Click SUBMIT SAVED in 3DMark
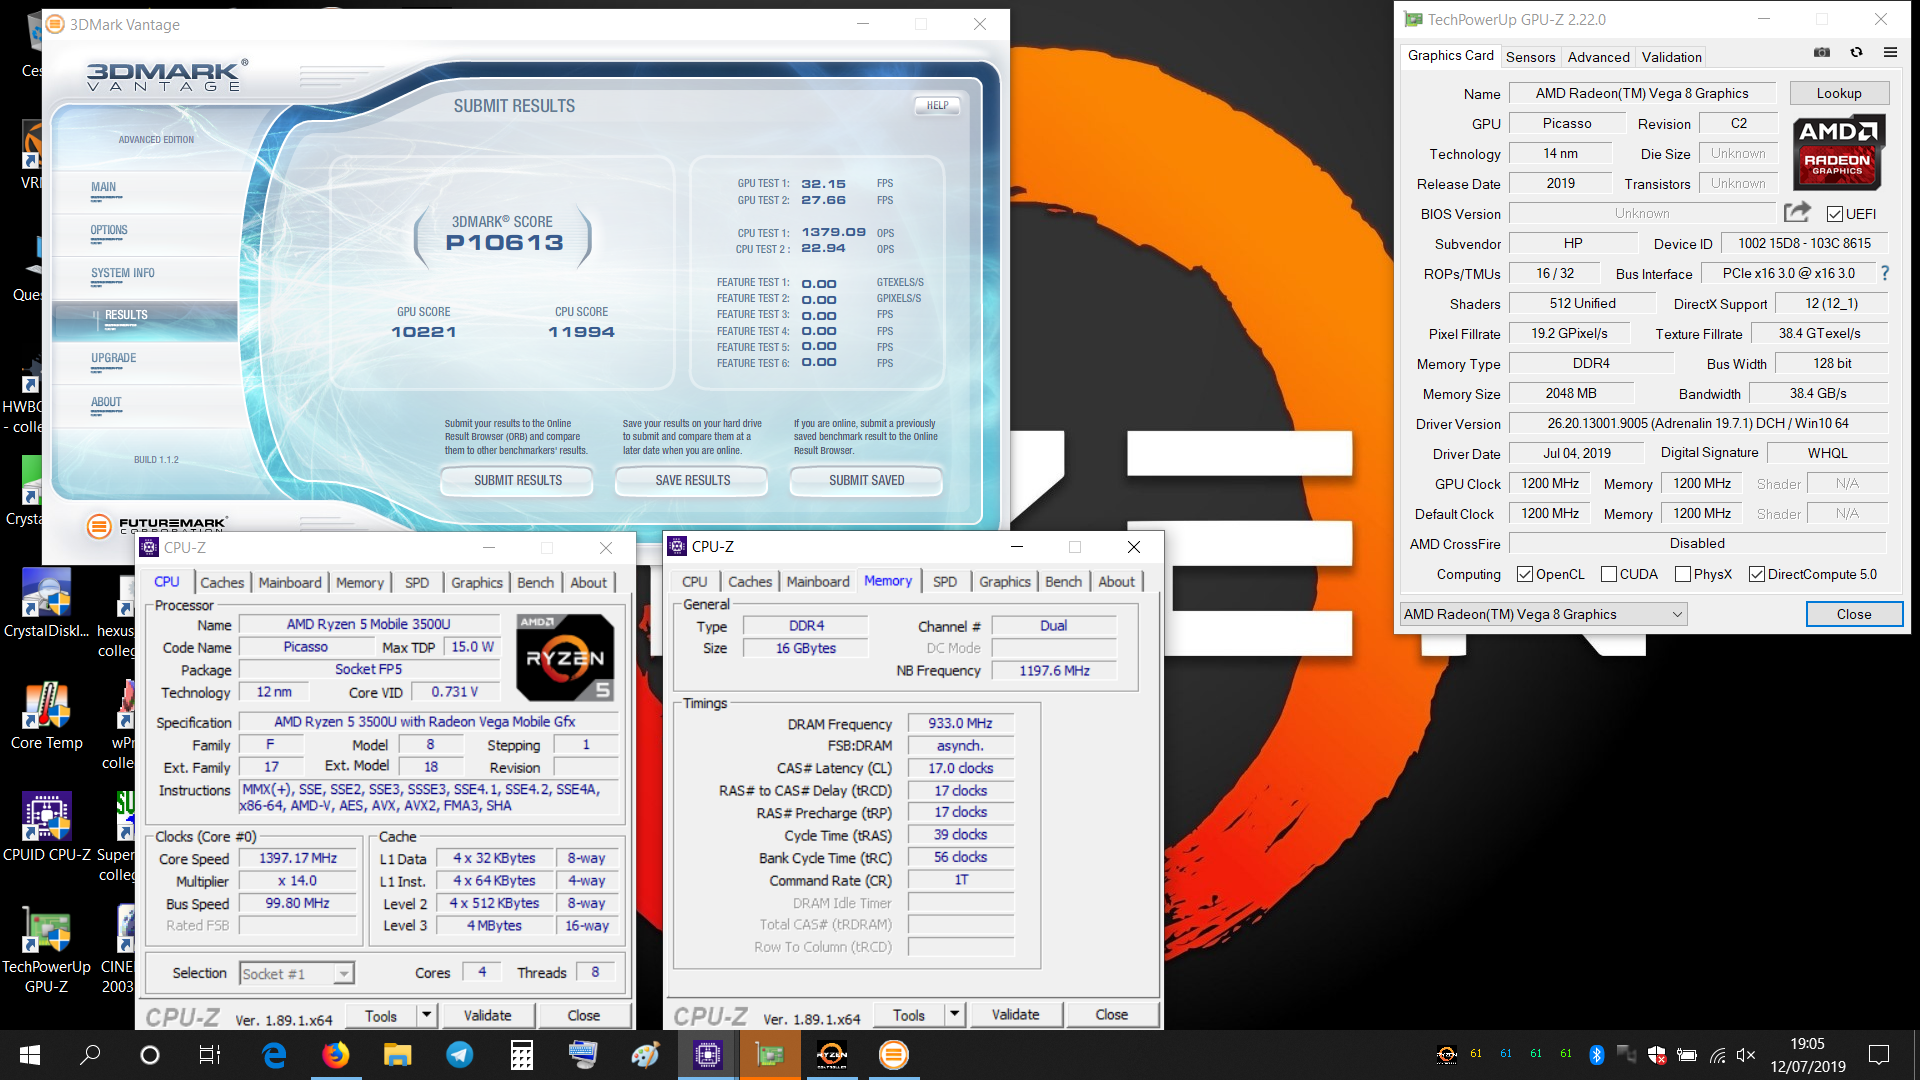 (867, 481)
